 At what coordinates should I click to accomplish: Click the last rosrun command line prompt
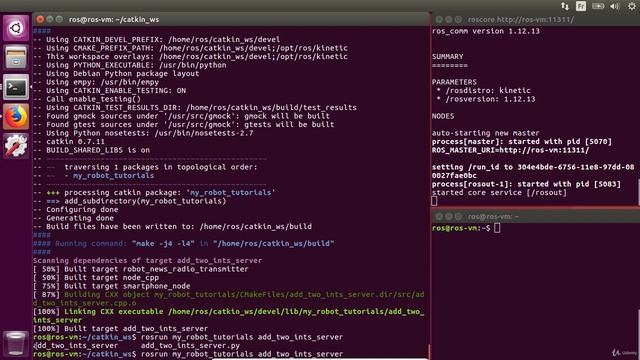[x=188, y=354]
